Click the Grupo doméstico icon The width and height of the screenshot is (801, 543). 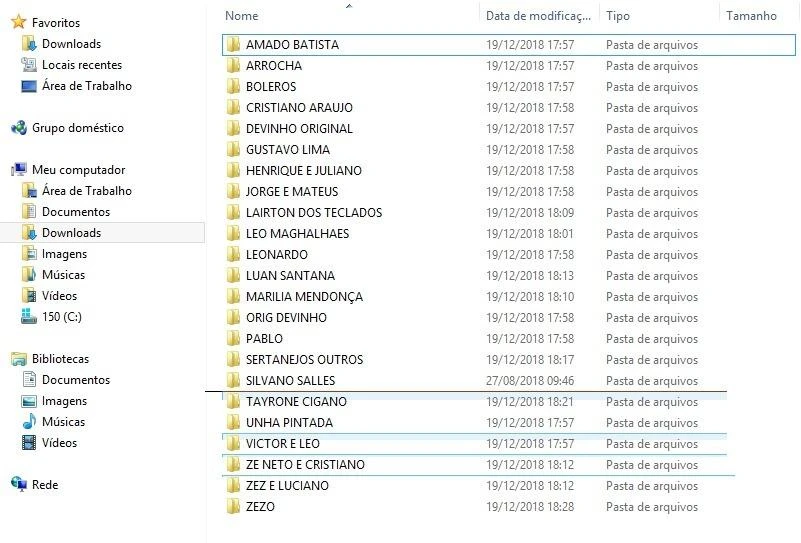[19, 128]
